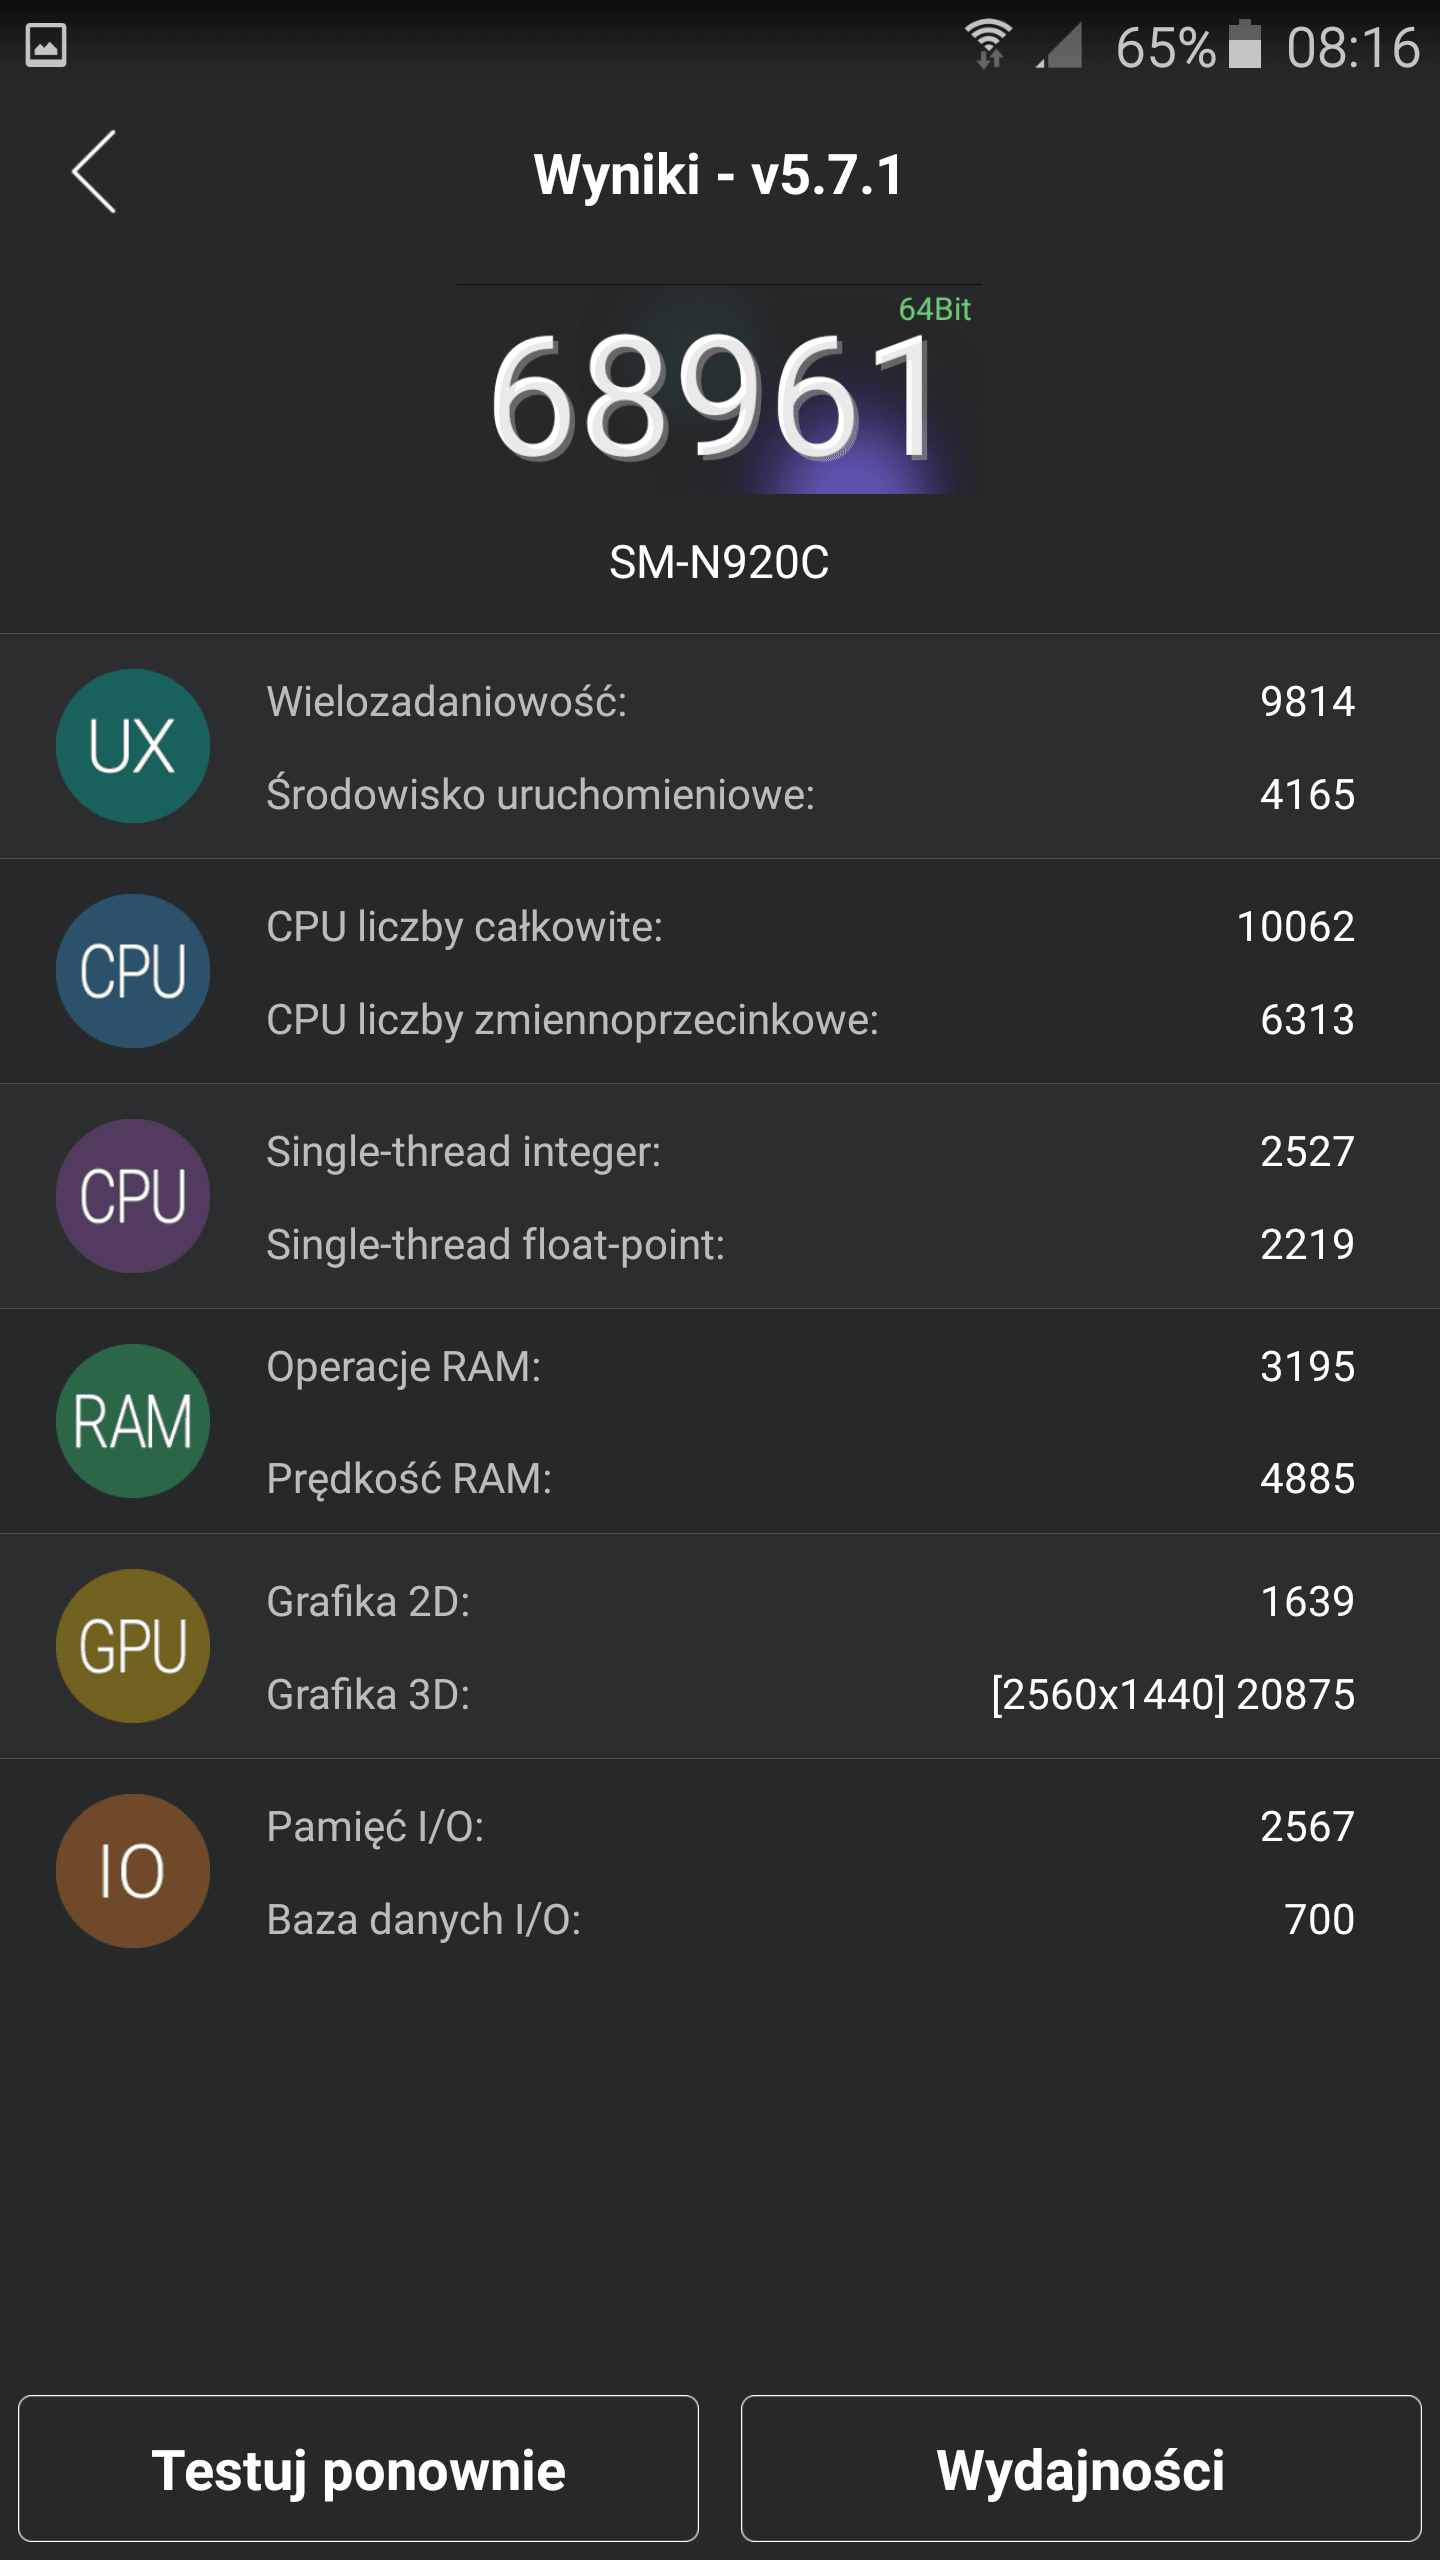The height and width of the screenshot is (2560, 1440).
Task: Tap the SM-N920C device model label
Action: (x=719, y=562)
